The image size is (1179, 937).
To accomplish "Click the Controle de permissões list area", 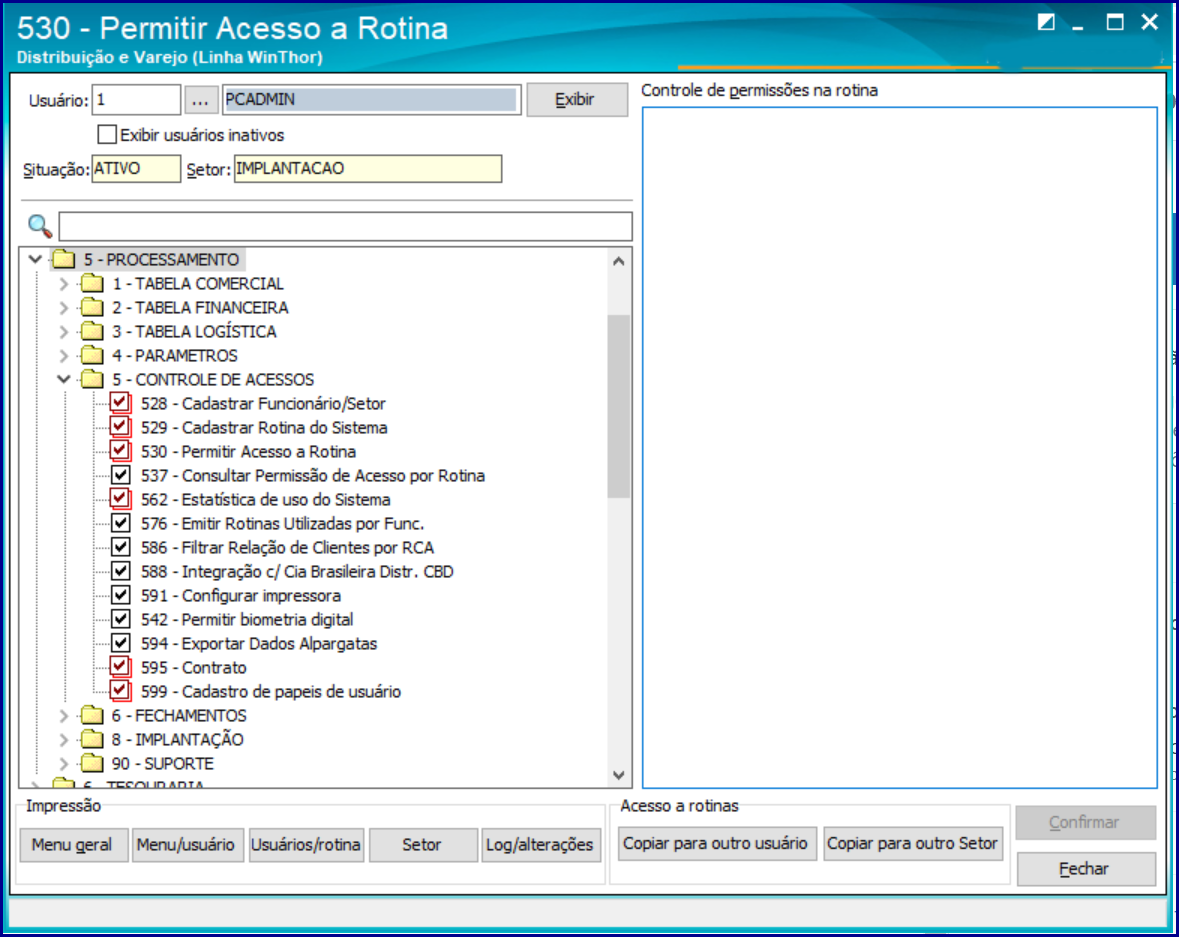I will pyautogui.click(x=899, y=447).
